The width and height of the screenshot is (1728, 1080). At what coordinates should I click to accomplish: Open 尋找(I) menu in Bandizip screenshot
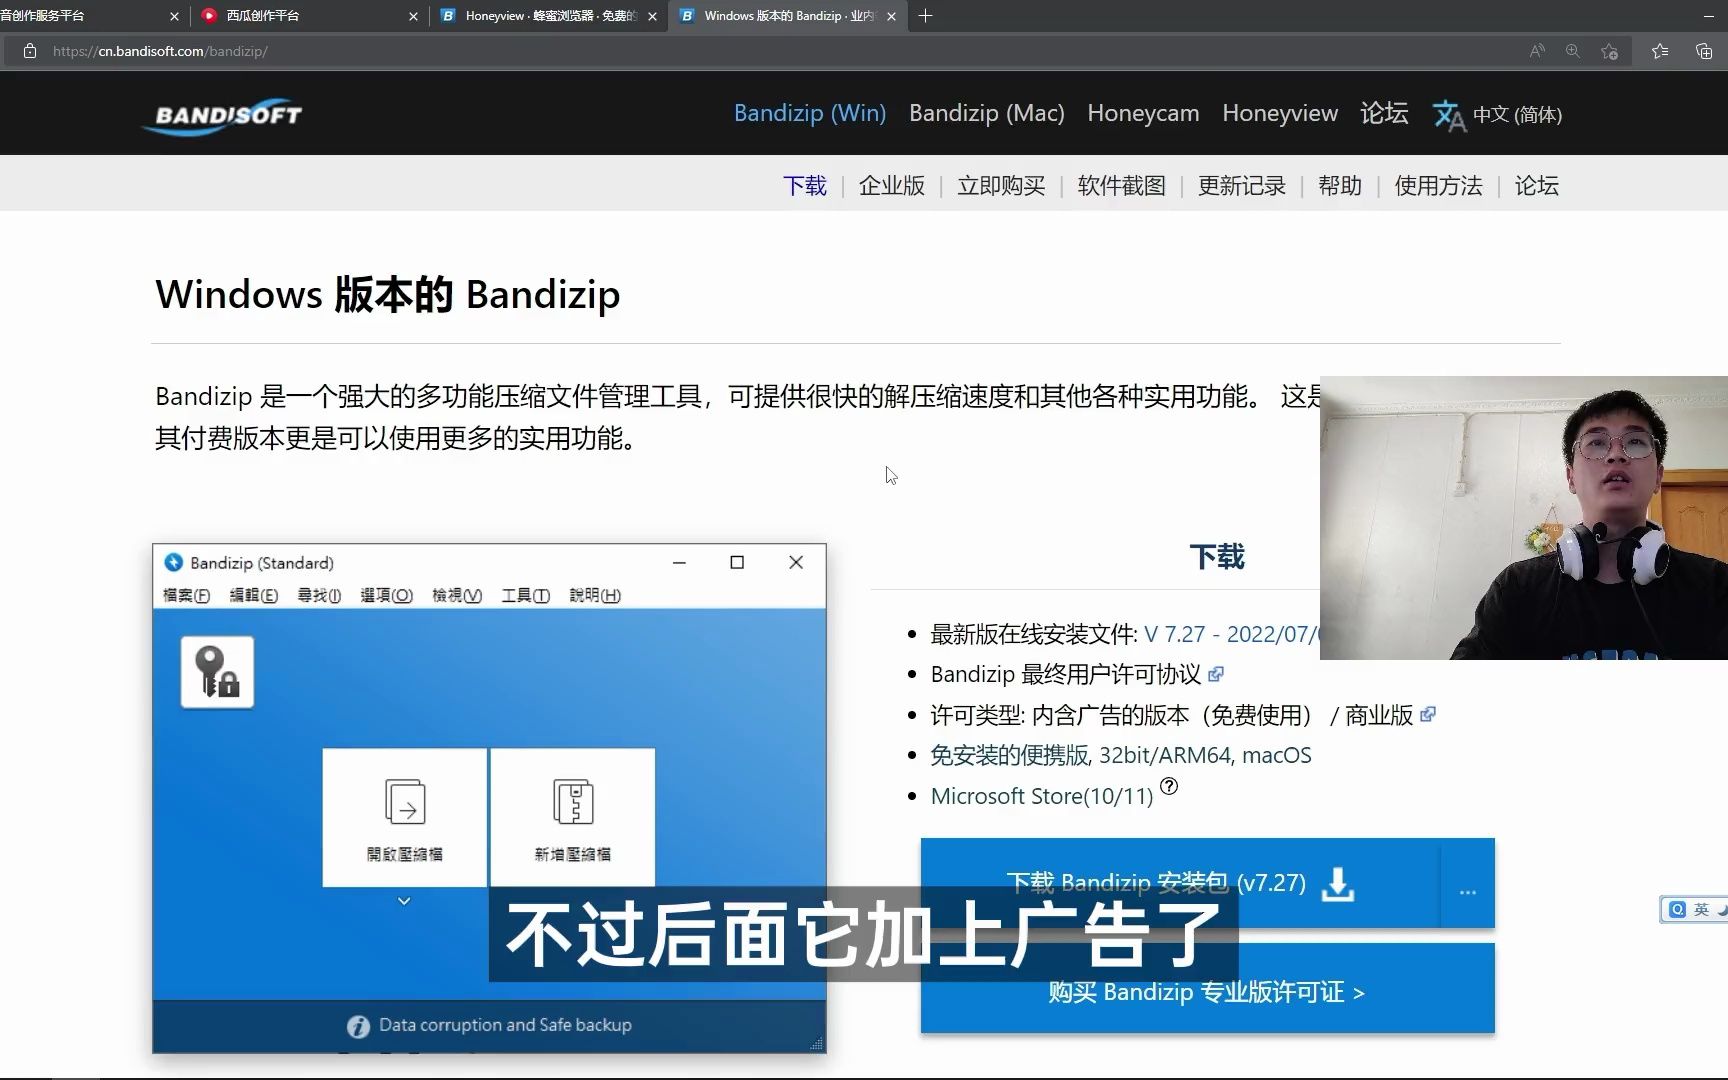tap(319, 595)
